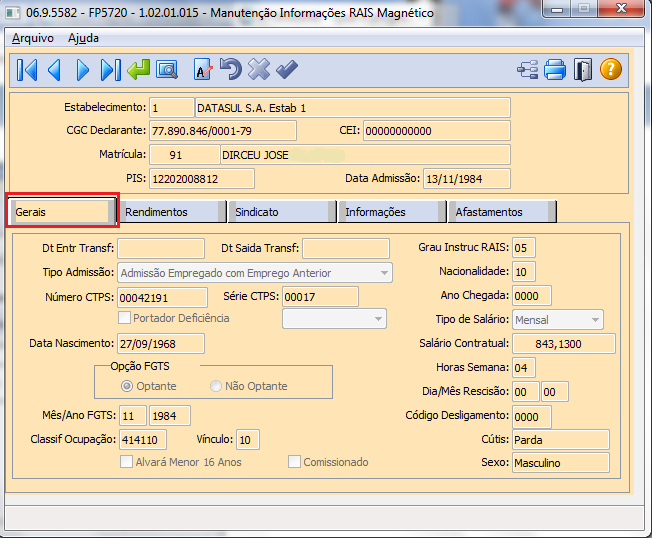Click the Dt Entr Transf field
The height and width of the screenshot is (538, 652).
click(x=161, y=249)
